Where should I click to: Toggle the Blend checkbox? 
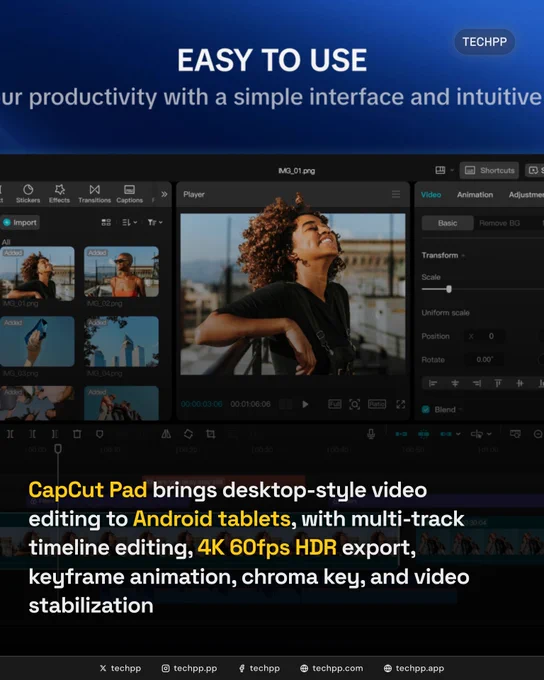426,409
